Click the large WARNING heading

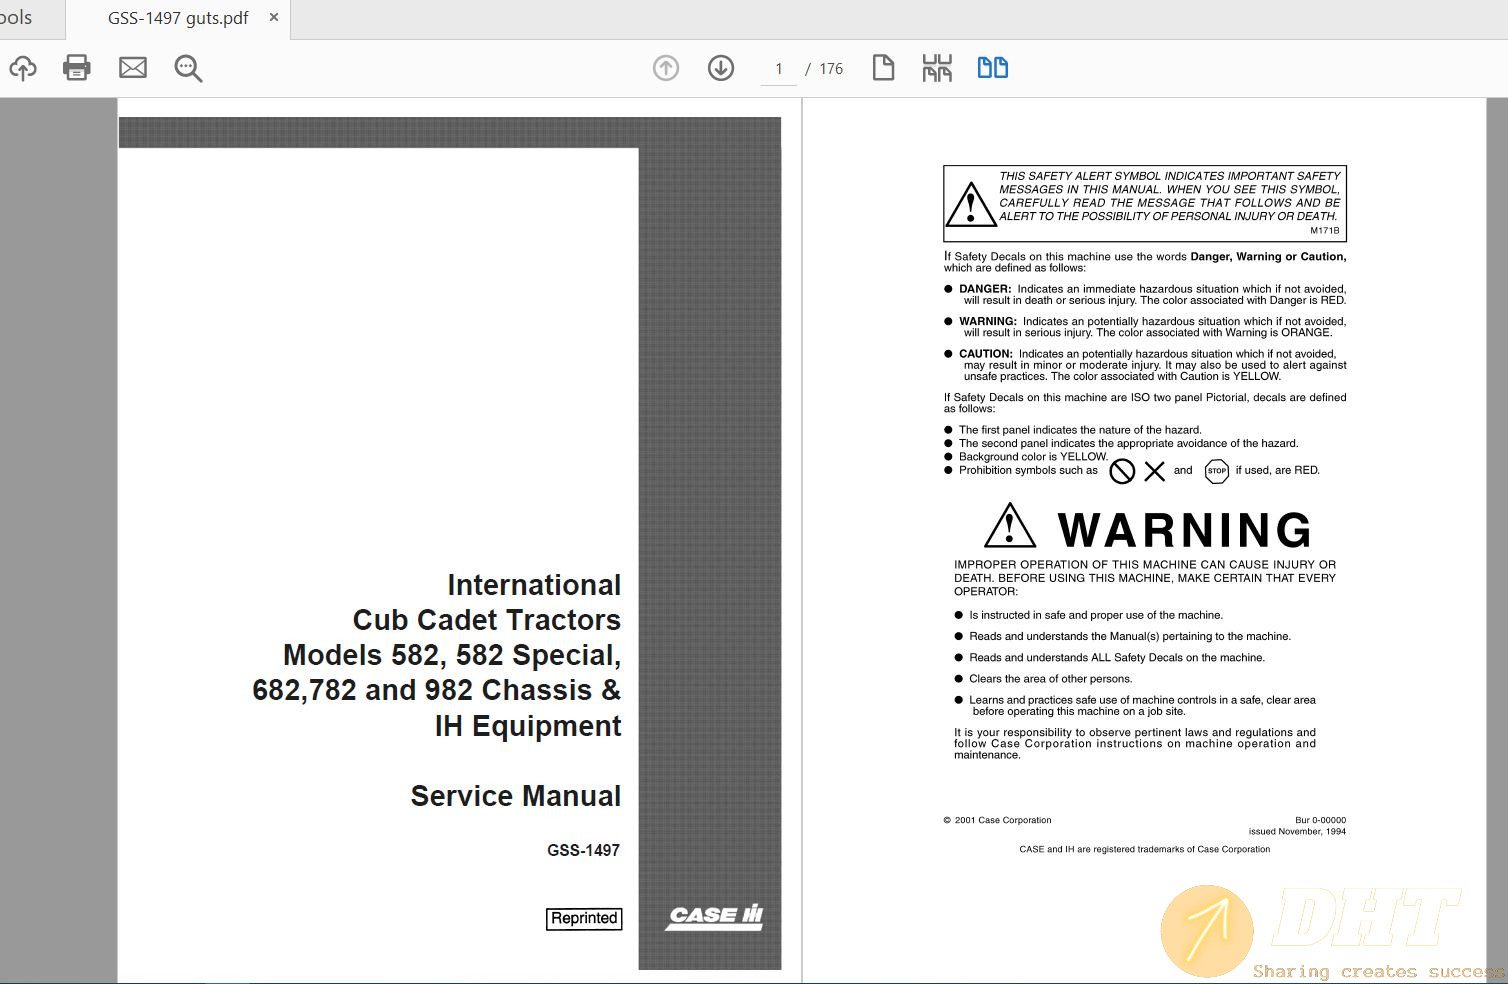click(1184, 530)
